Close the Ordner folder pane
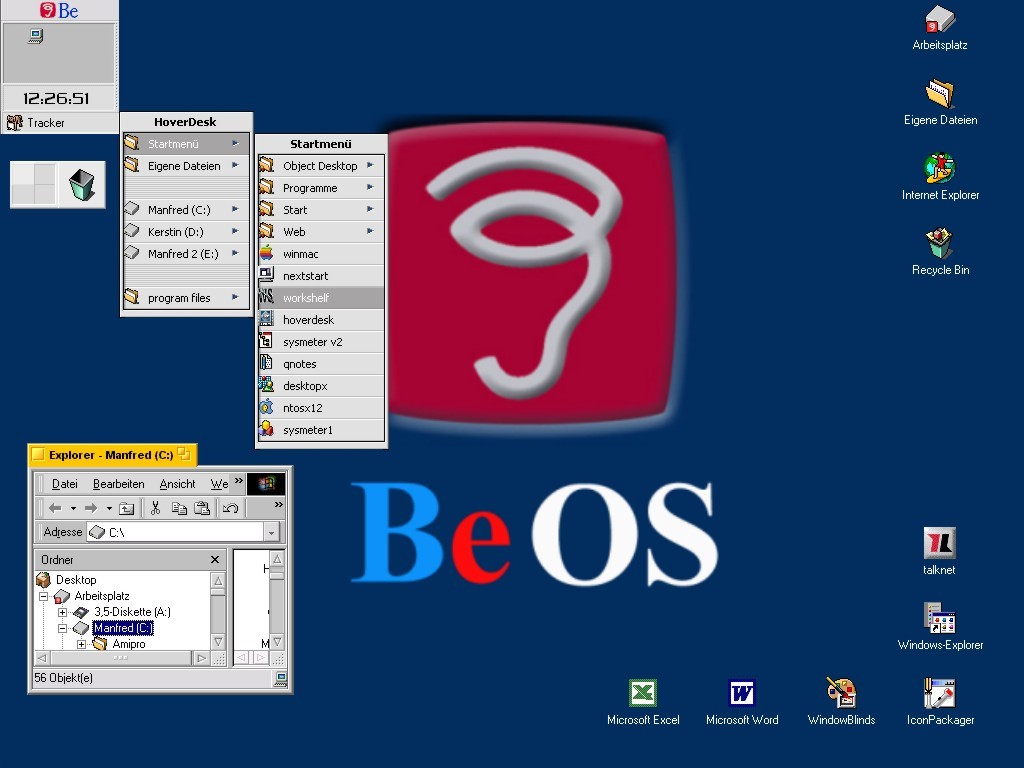Screen dimensions: 1024x768 [215, 560]
